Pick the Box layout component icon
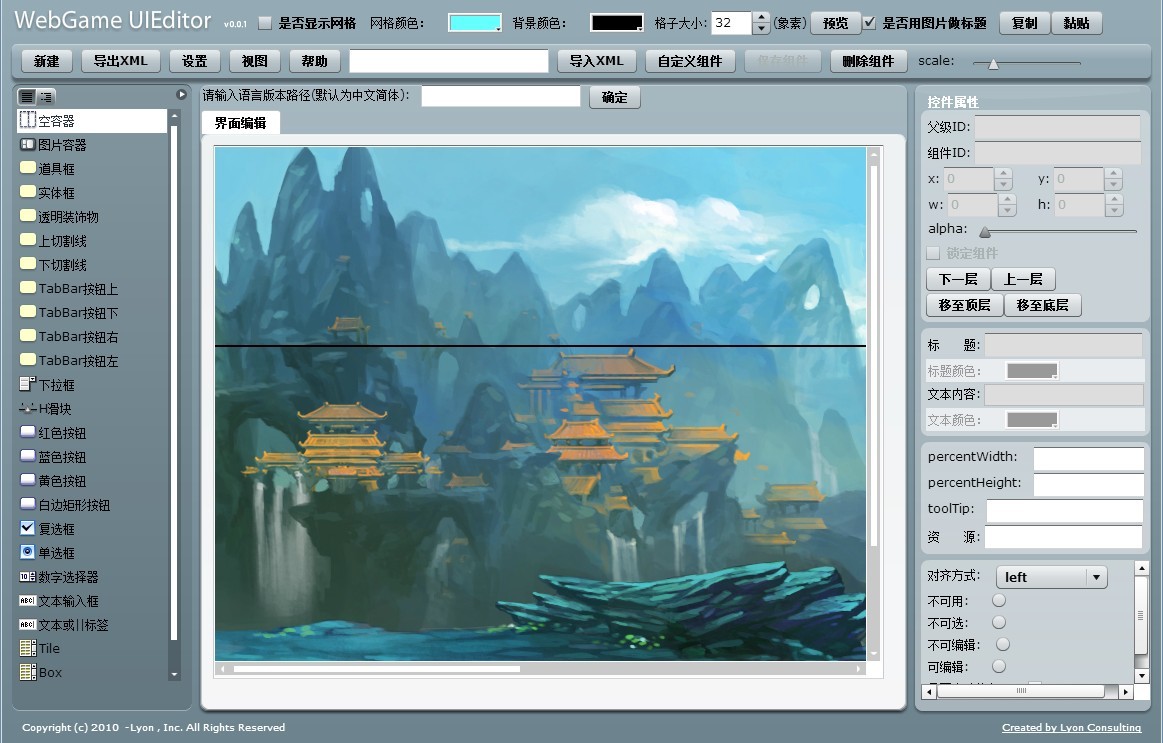1163x743 pixels. (x=27, y=672)
